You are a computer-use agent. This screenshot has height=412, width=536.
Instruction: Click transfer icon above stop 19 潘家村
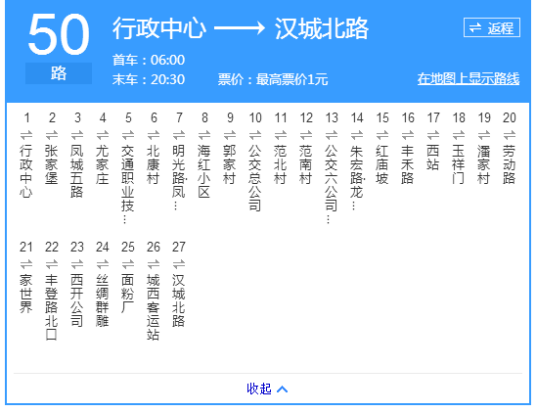point(484,135)
